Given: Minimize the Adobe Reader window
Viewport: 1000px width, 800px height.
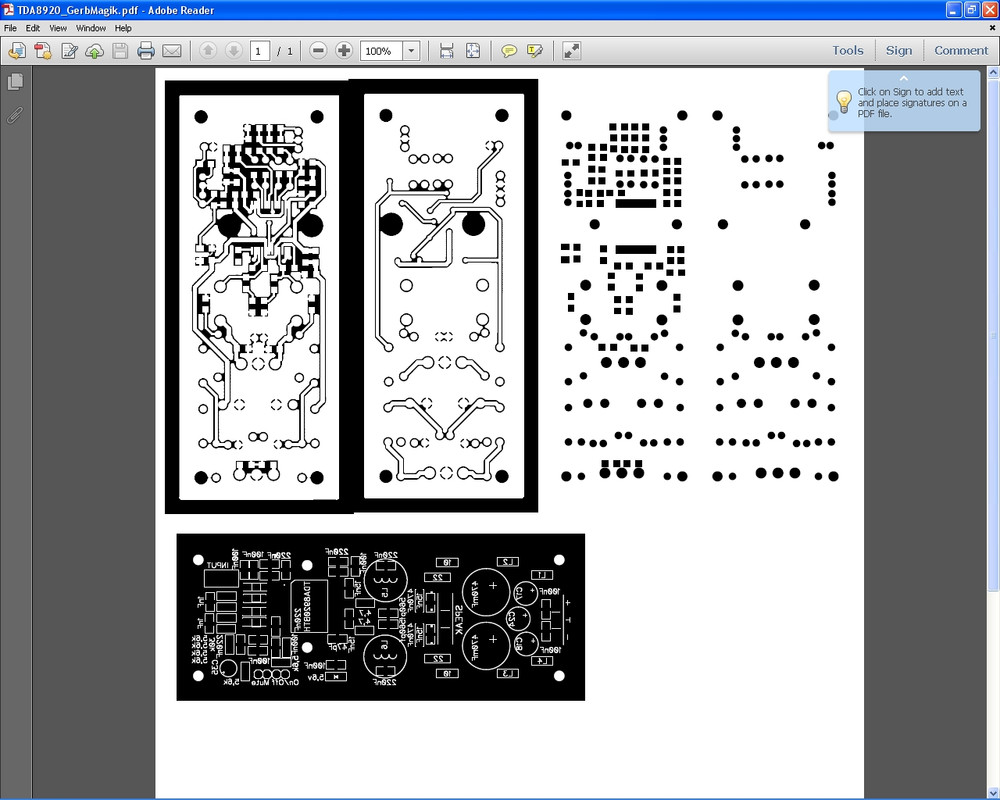Looking at the screenshot, I should tap(953, 10).
